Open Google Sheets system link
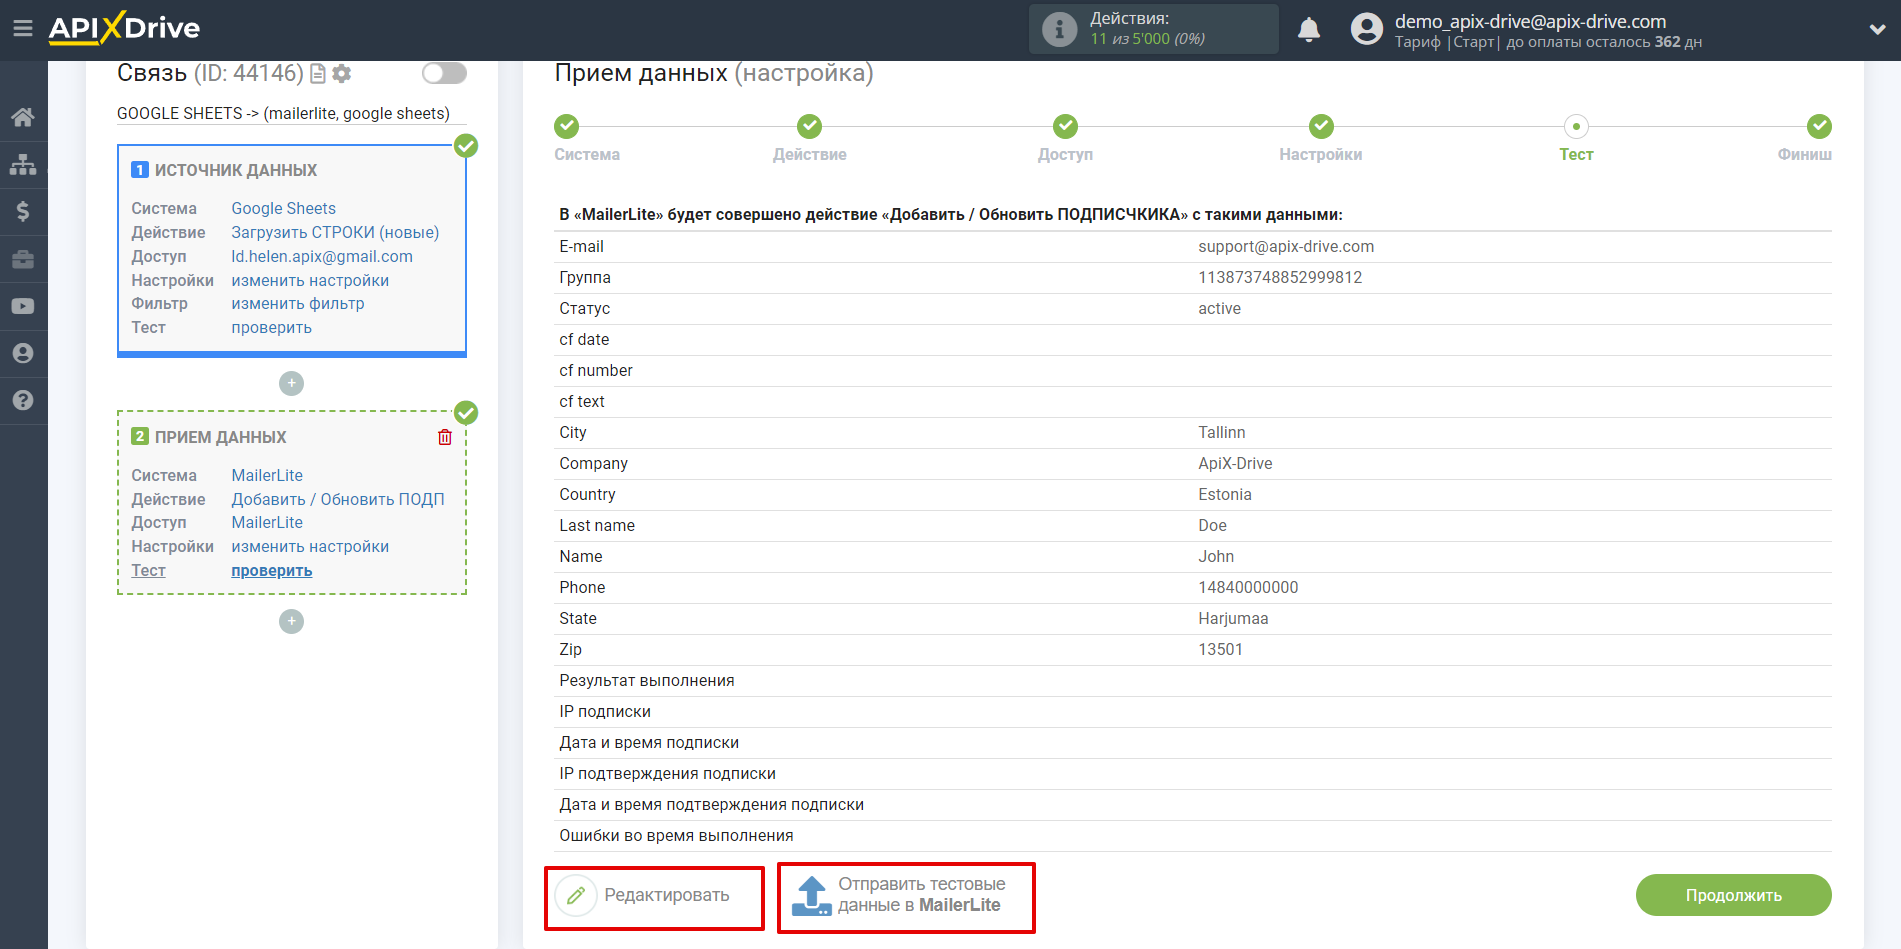This screenshot has width=1901, height=949. pos(283,208)
